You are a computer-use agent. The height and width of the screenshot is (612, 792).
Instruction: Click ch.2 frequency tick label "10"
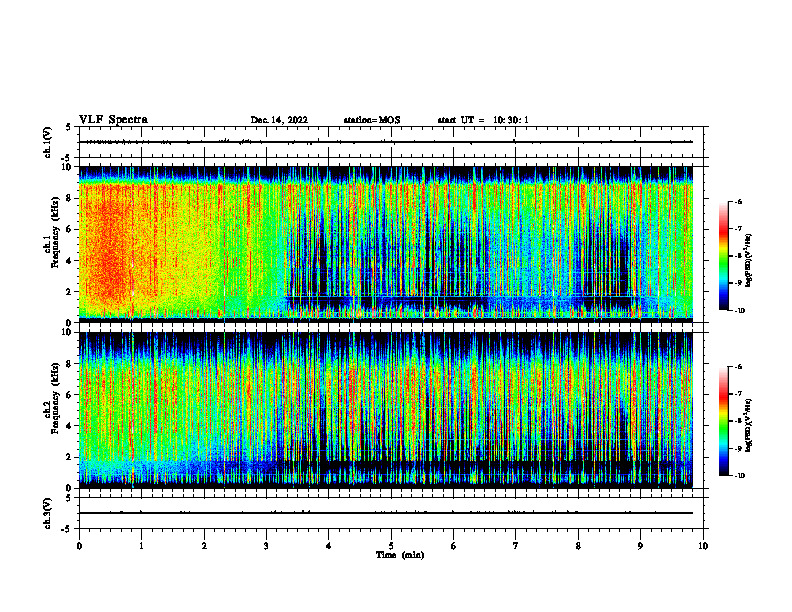tap(69, 332)
